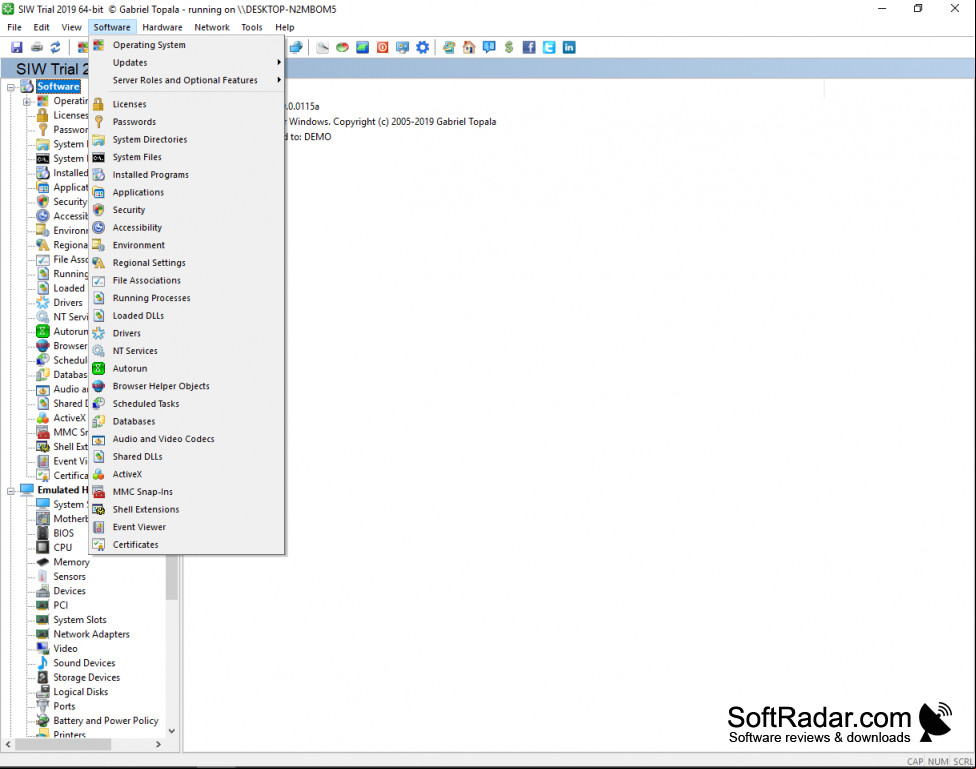Screen dimensions: 976x769
Task: Select File Associations menu item
Action: pyautogui.click(x=187, y=281)
